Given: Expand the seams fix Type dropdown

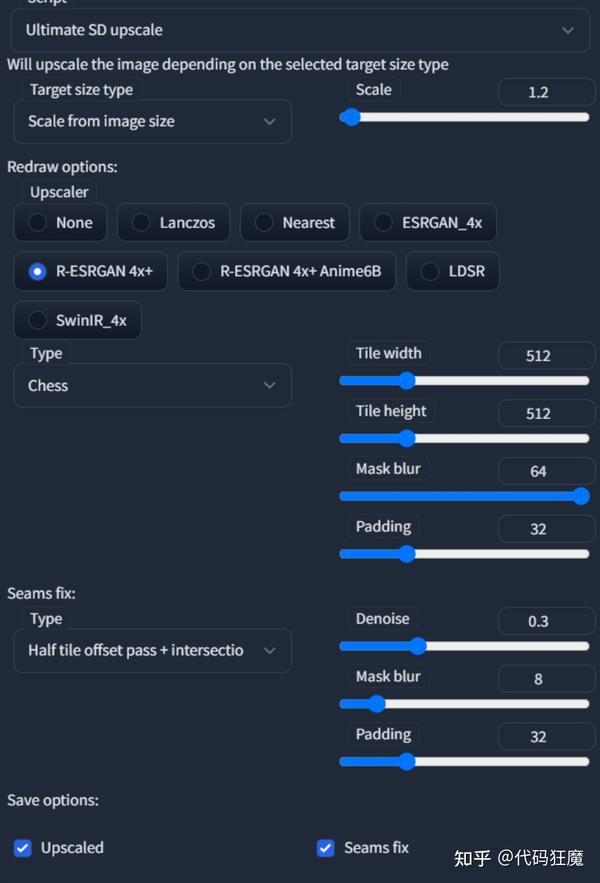Looking at the screenshot, I should pyautogui.click(x=153, y=650).
